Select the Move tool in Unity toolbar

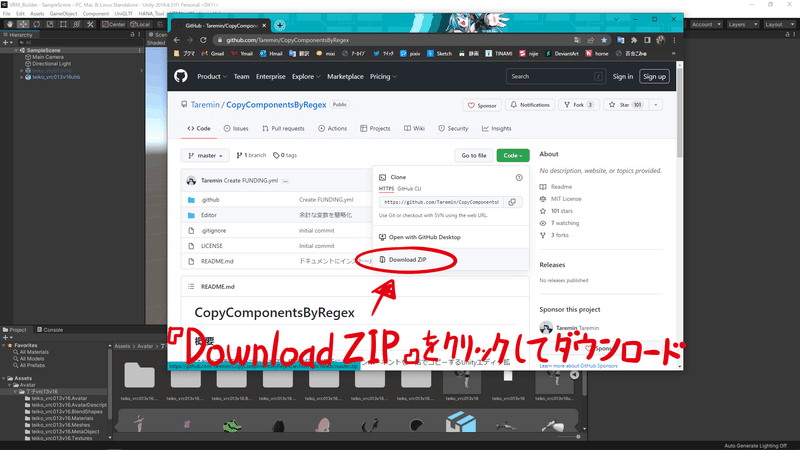(23, 24)
